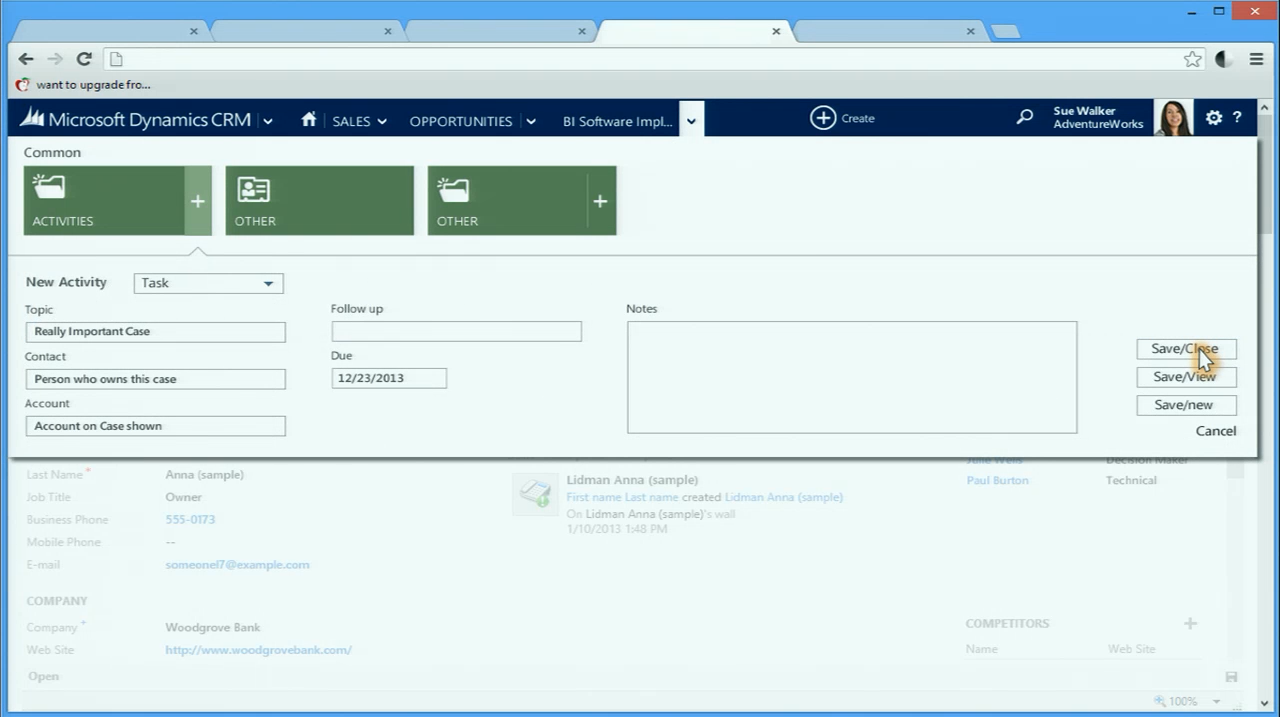Image resolution: width=1280 pixels, height=717 pixels.
Task: Click the Home icon in navigation bar
Action: (x=309, y=120)
